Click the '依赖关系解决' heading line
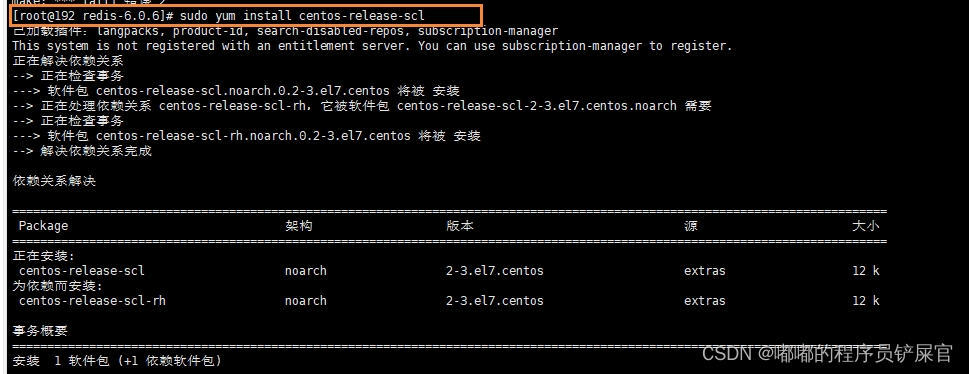 [x=54, y=181]
